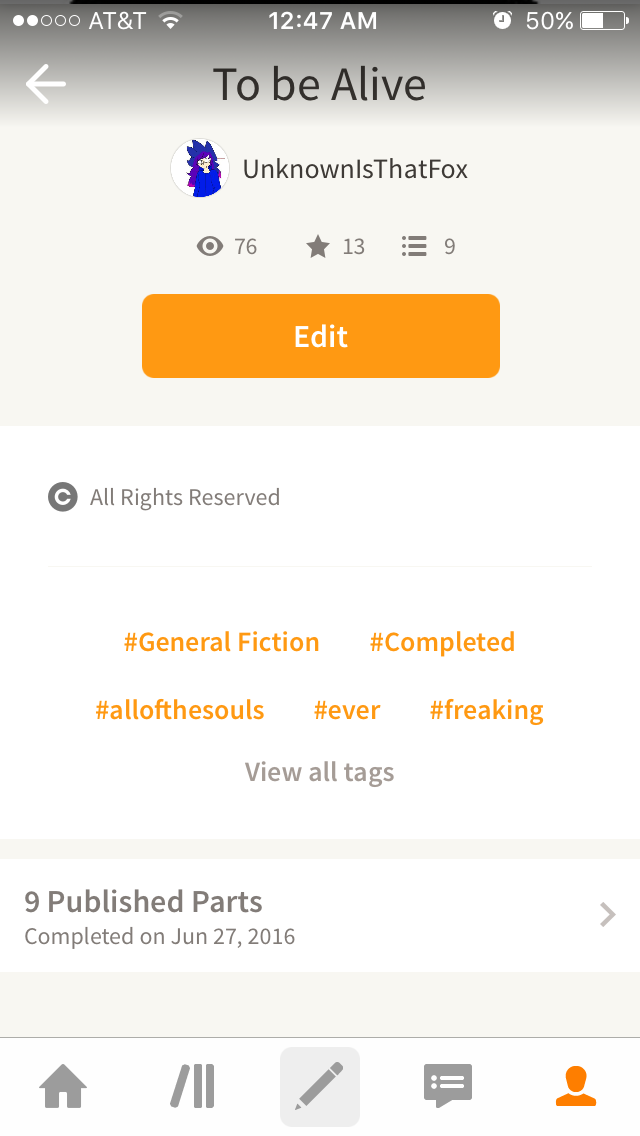Image resolution: width=640 pixels, height=1136 pixels.
Task: Tap the pencil Write icon
Action: (320, 1086)
